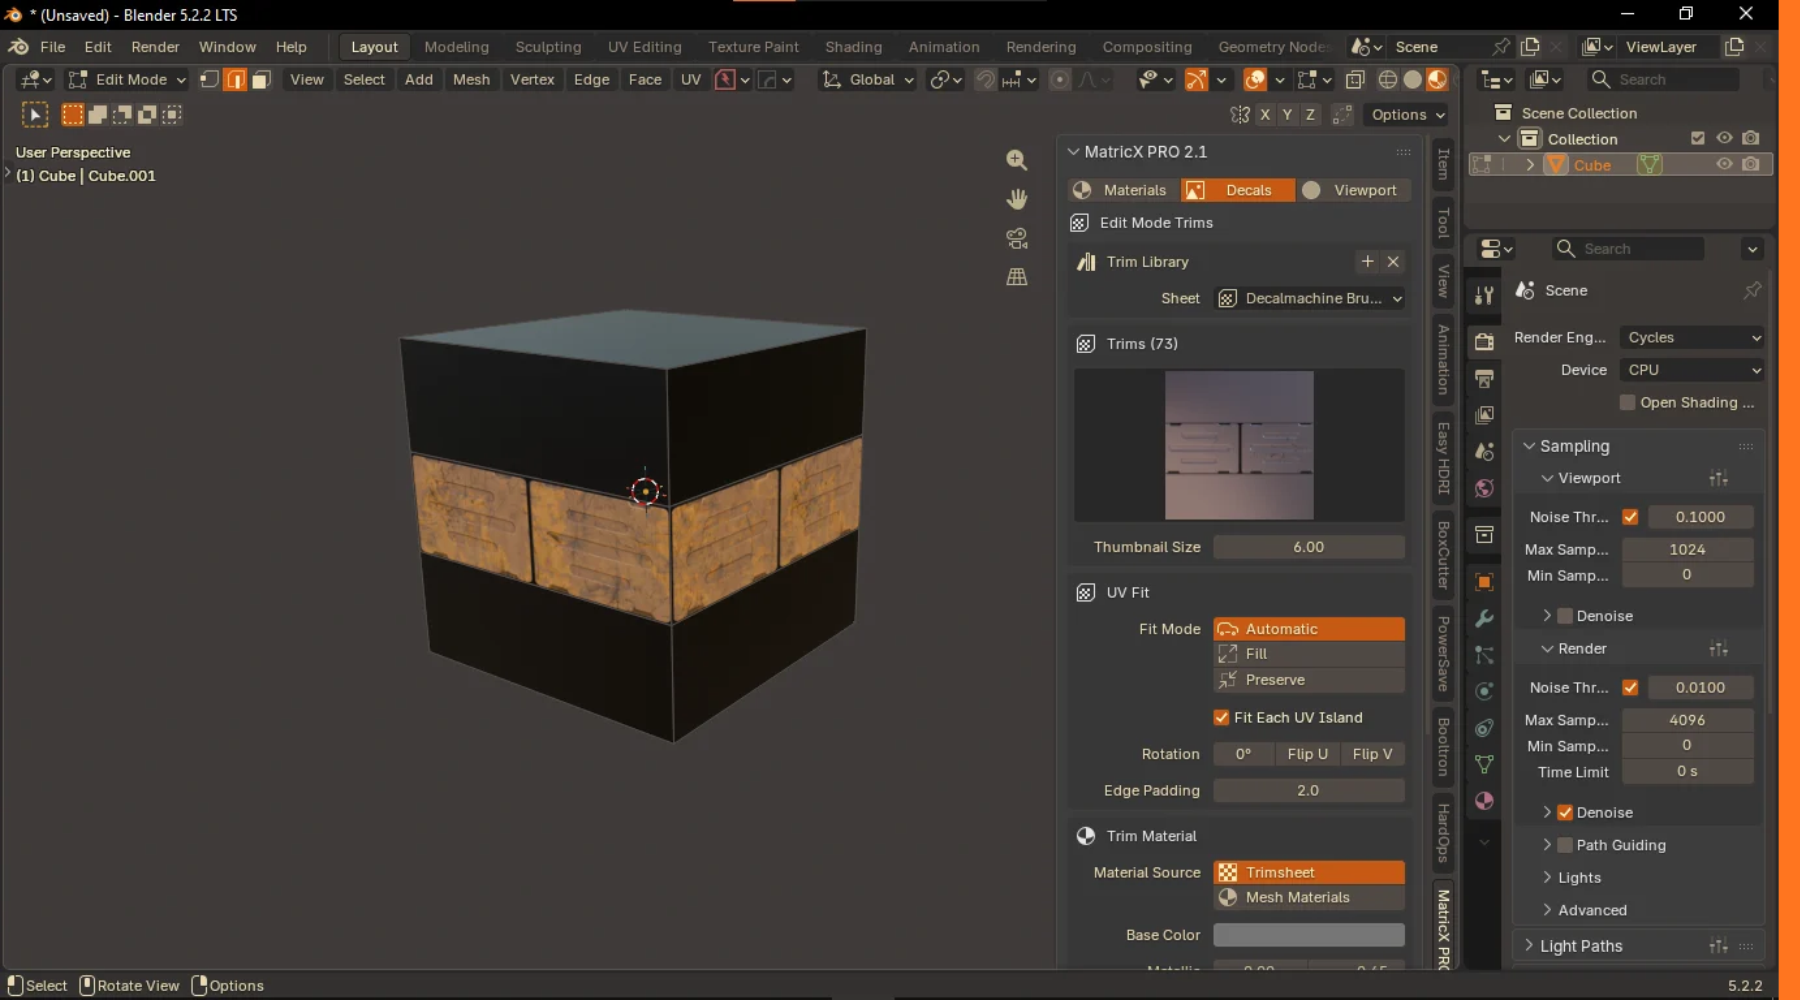Open the Material properties tab icon
This screenshot has height=1000, width=1800.
(1484, 801)
